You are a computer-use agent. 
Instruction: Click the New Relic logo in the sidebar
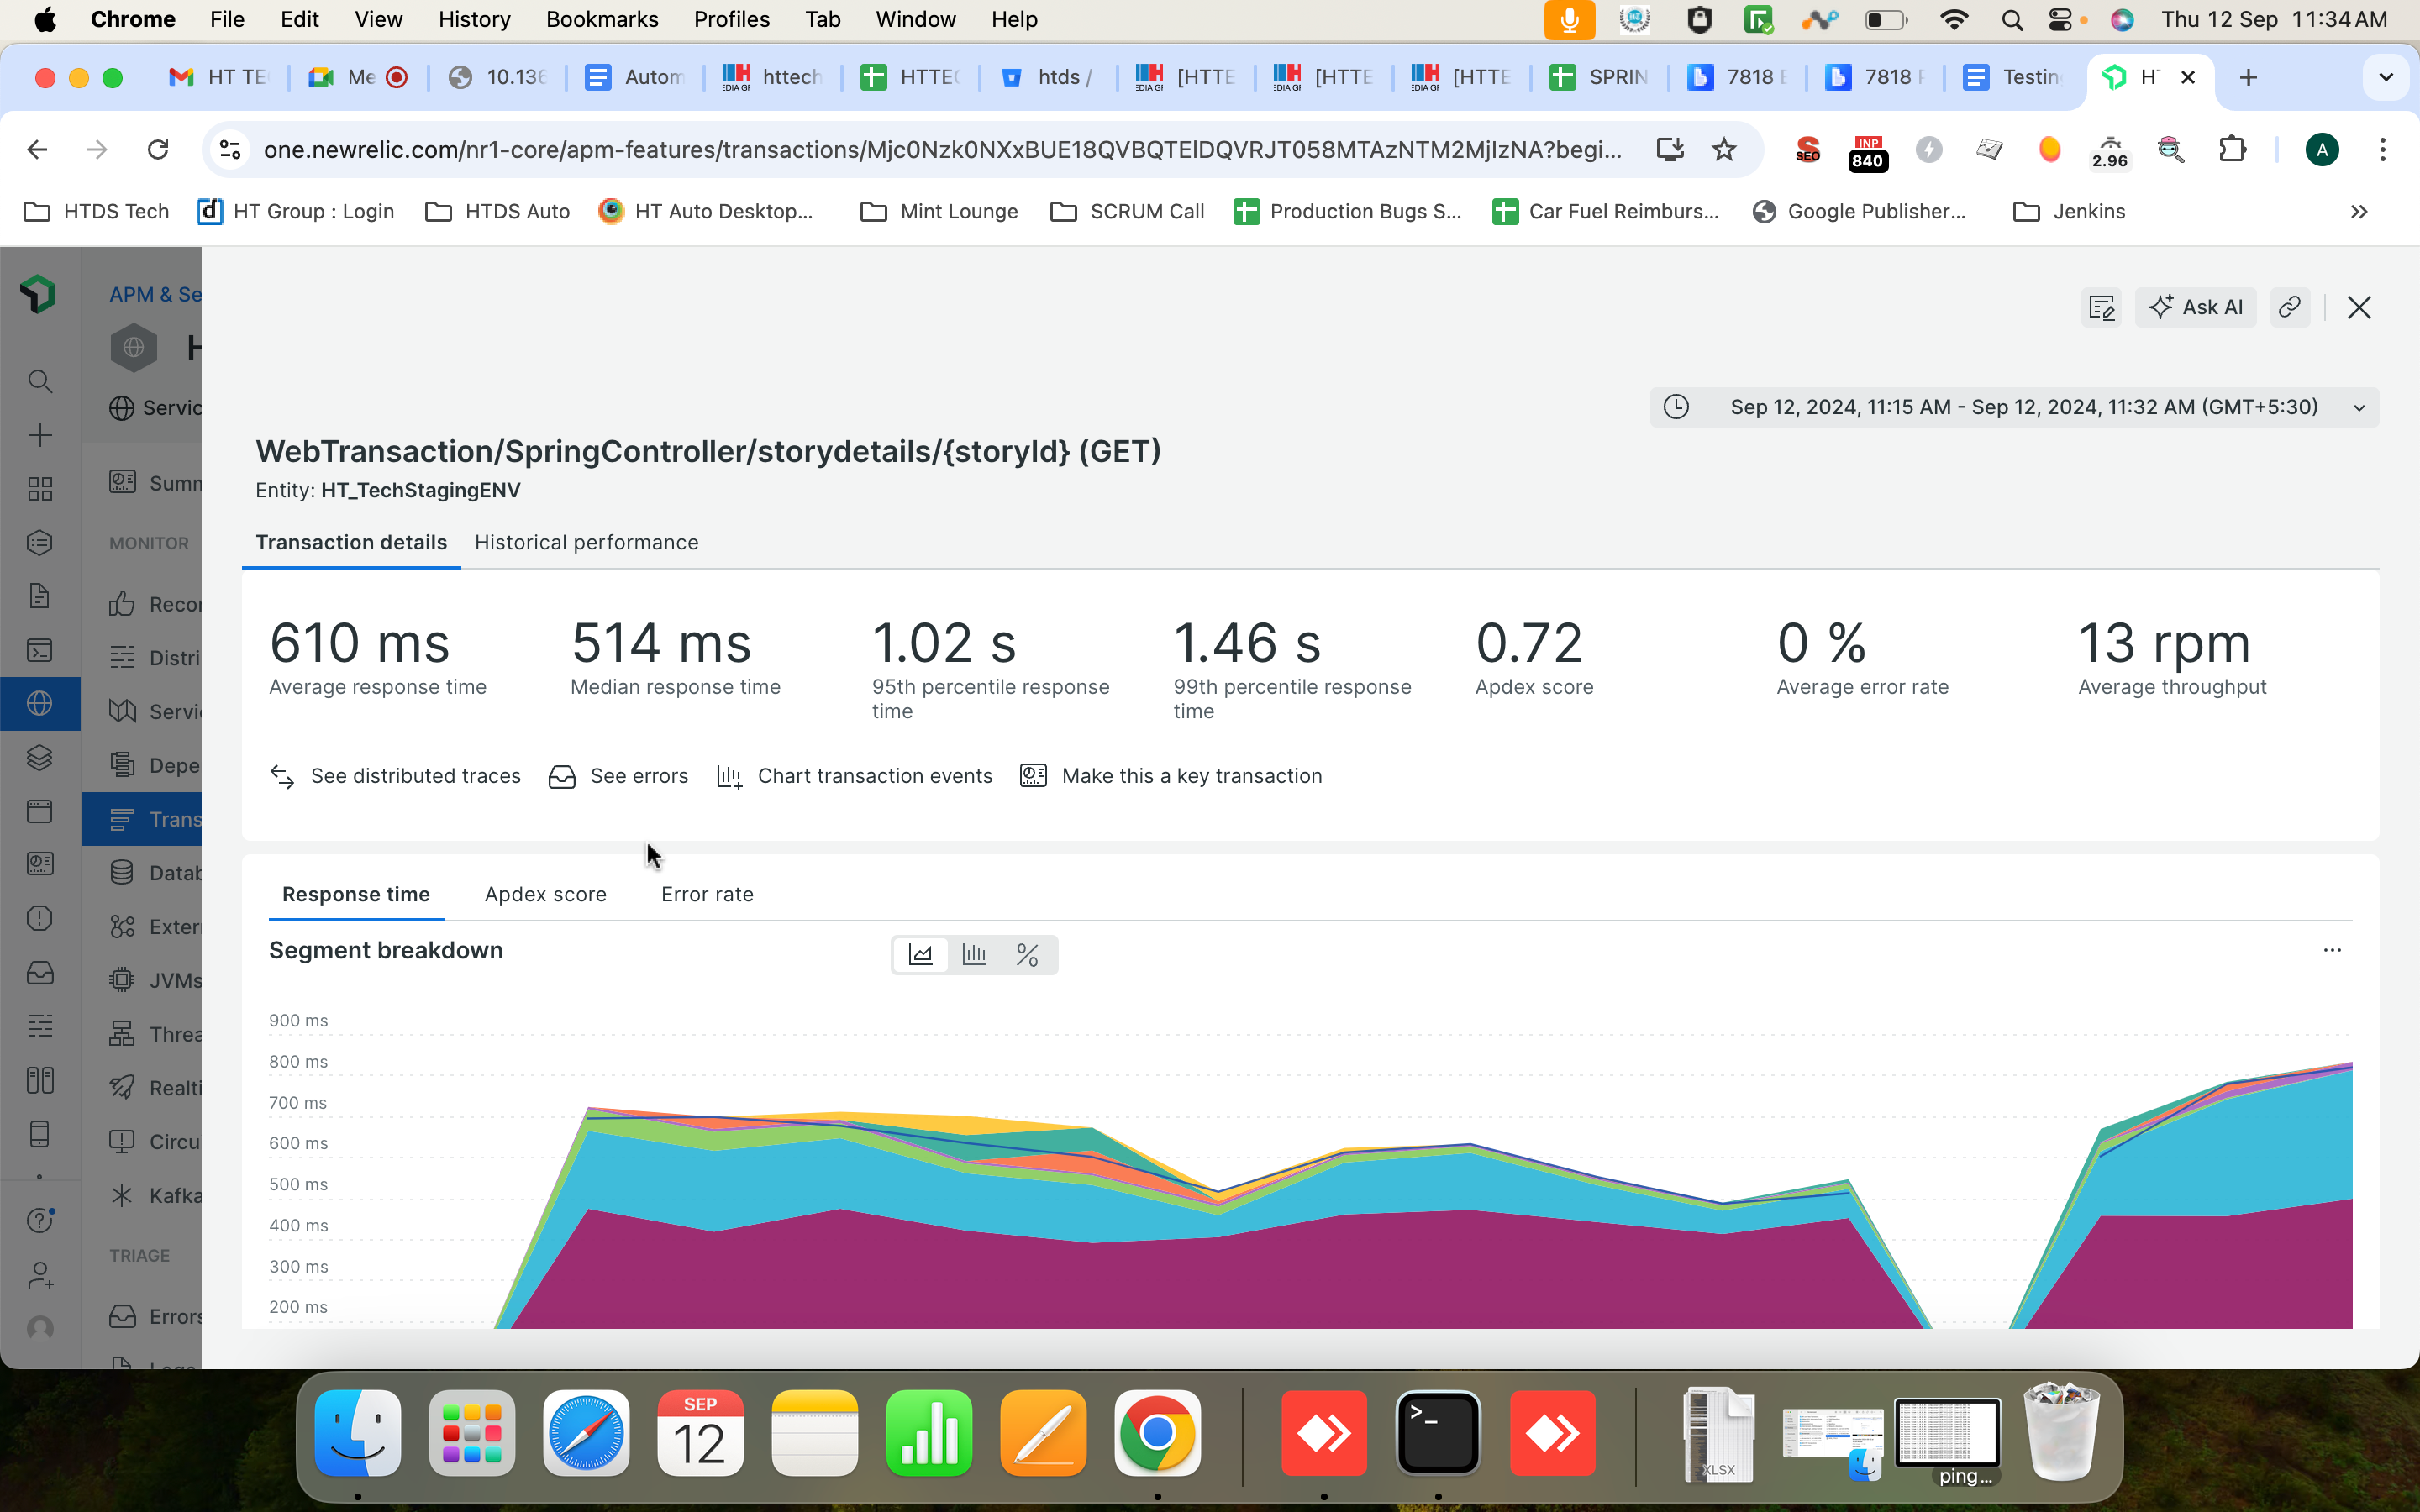pos(39,294)
